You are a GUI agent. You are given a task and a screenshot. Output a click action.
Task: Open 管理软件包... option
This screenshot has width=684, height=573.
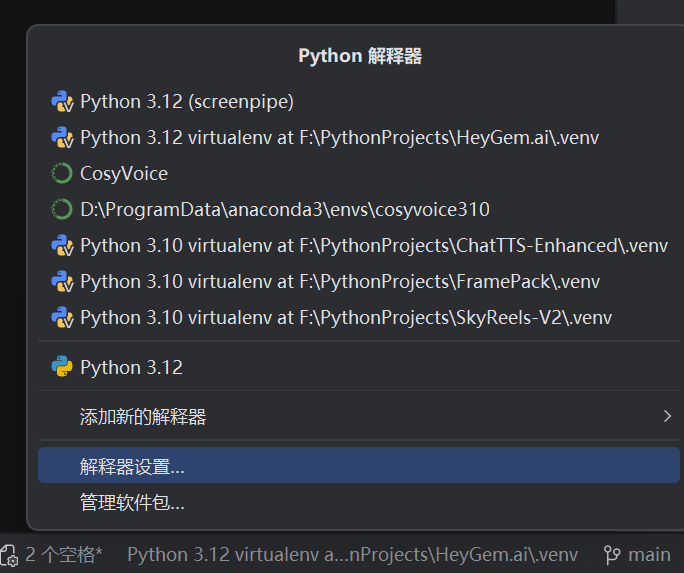359,502
